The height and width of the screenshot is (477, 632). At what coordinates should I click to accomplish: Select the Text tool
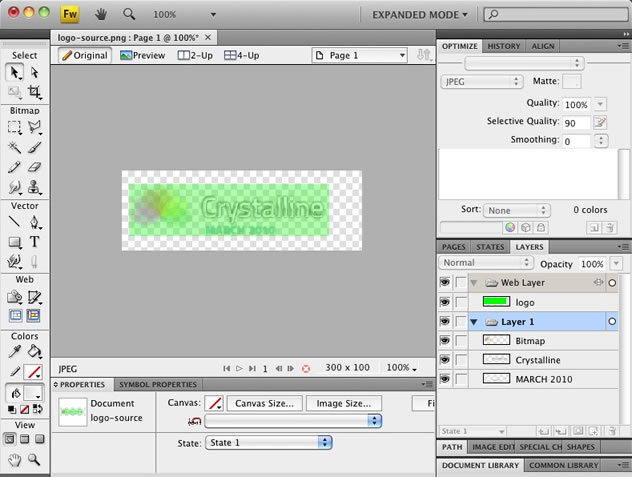[x=35, y=241]
